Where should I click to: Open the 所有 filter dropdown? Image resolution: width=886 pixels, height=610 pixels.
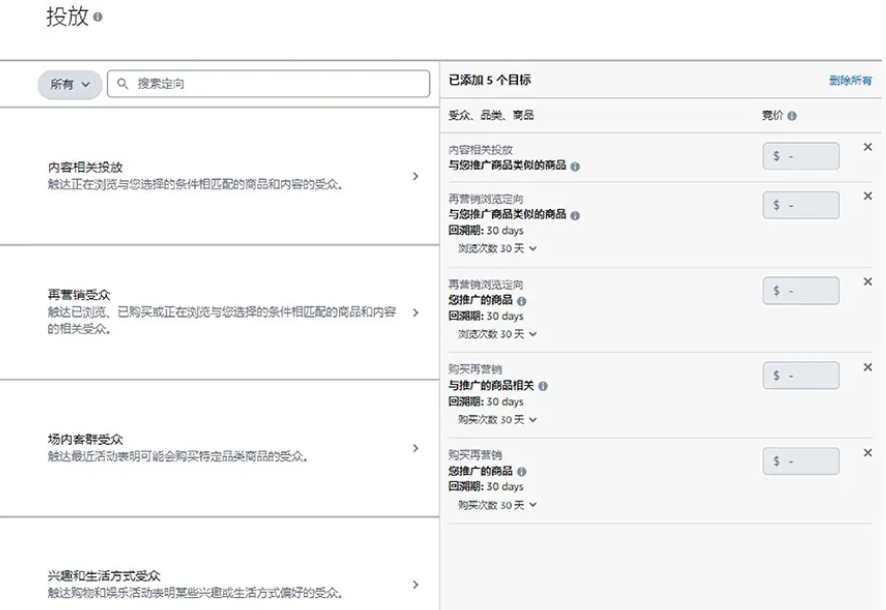pyautogui.click(x=70, y=84)
